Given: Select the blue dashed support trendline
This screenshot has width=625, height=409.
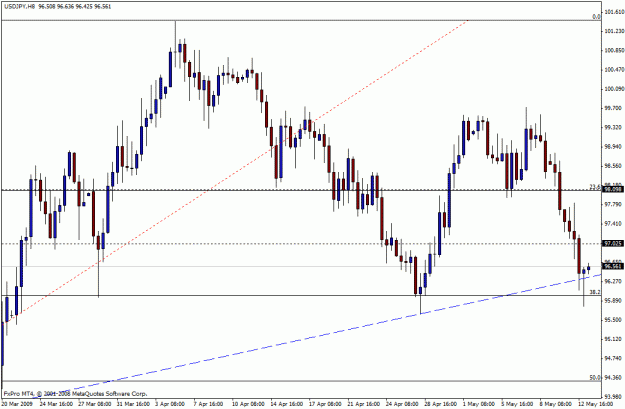Looking at the screenshot, I should [x=318, y=336].
